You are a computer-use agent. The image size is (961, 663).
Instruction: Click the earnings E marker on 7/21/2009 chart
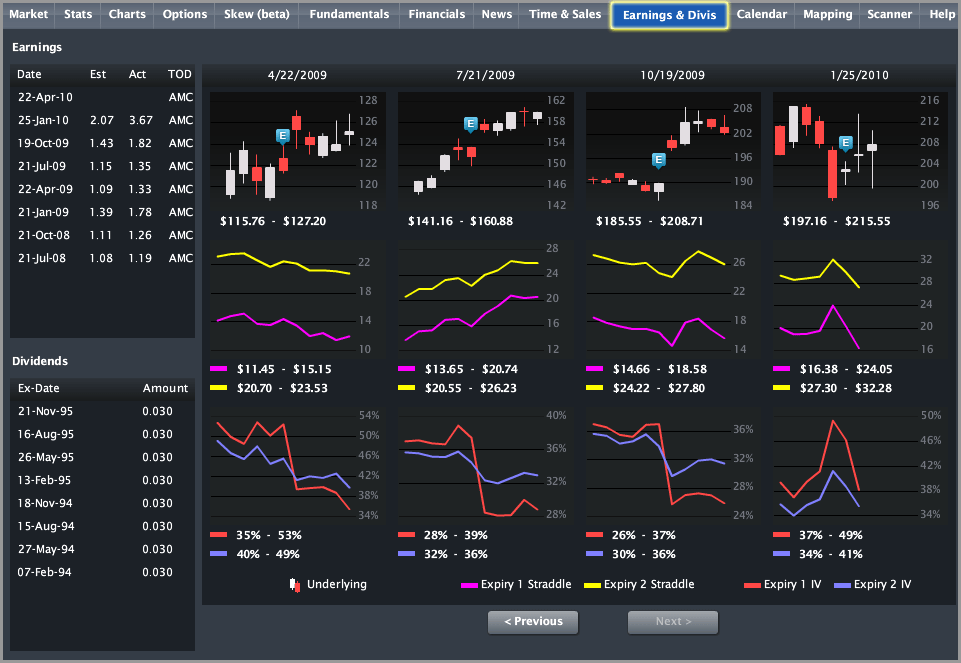click(x=470, y=124)
